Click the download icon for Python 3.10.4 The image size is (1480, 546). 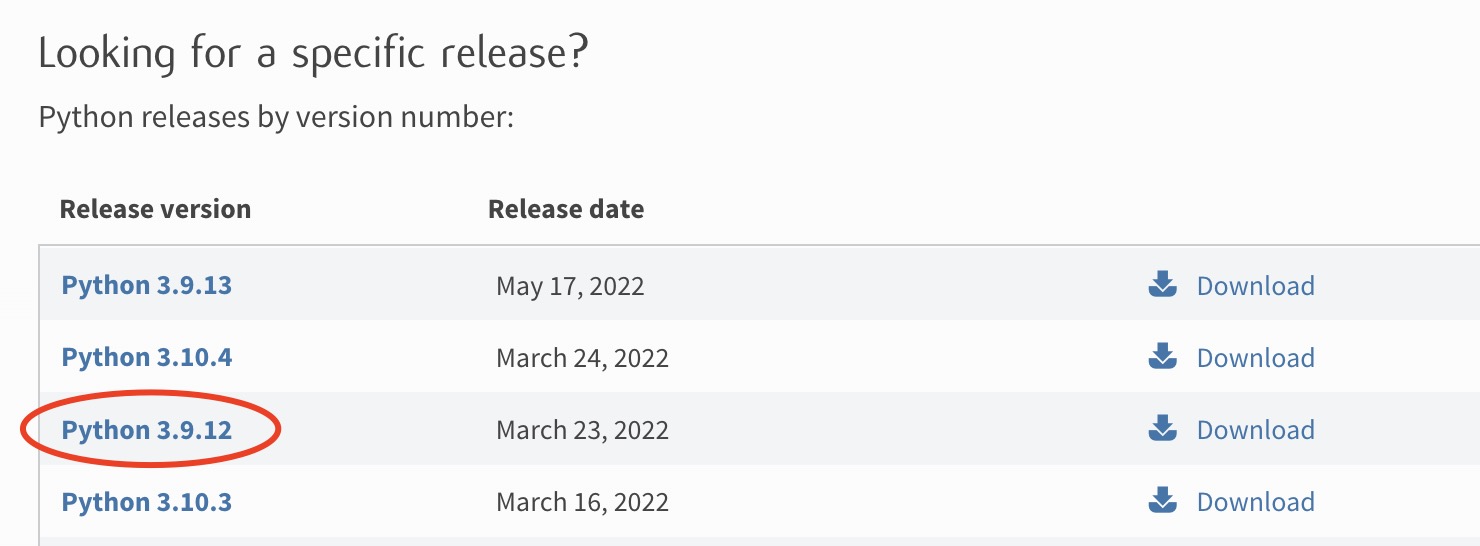point(1162,357)
